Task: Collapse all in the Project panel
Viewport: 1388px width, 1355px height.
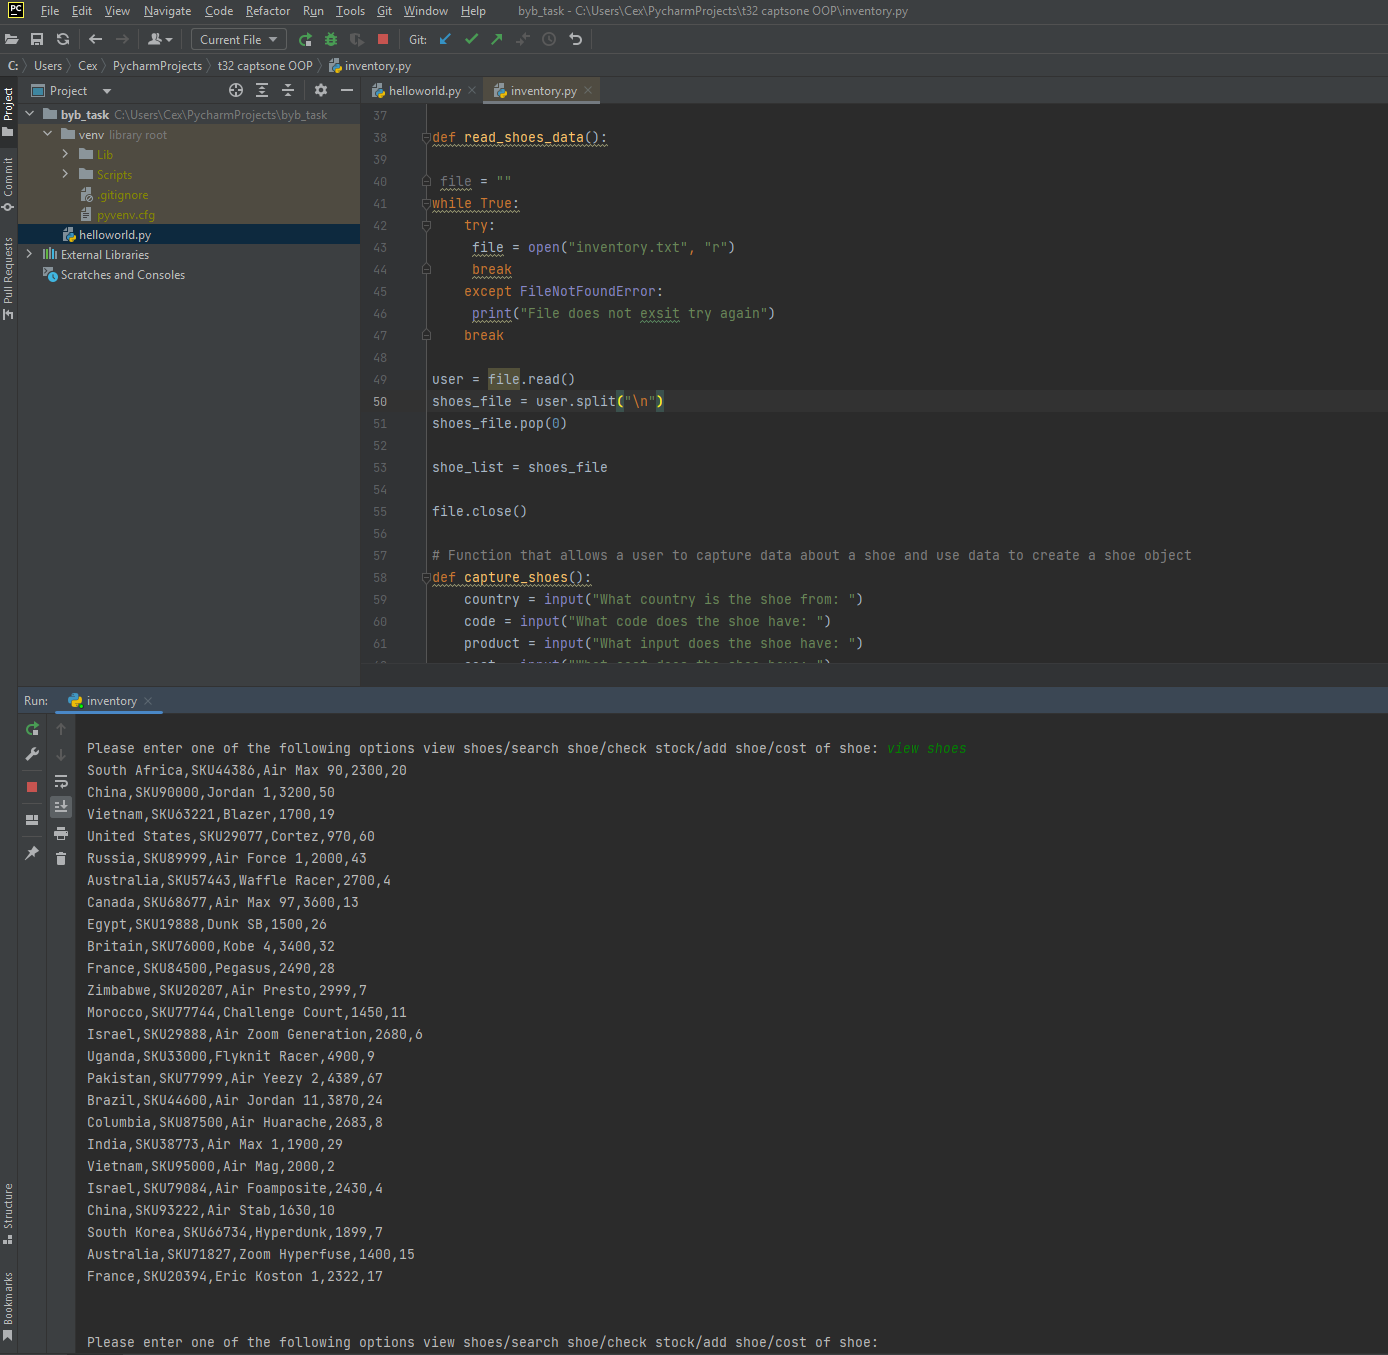Action: (288, 90)
